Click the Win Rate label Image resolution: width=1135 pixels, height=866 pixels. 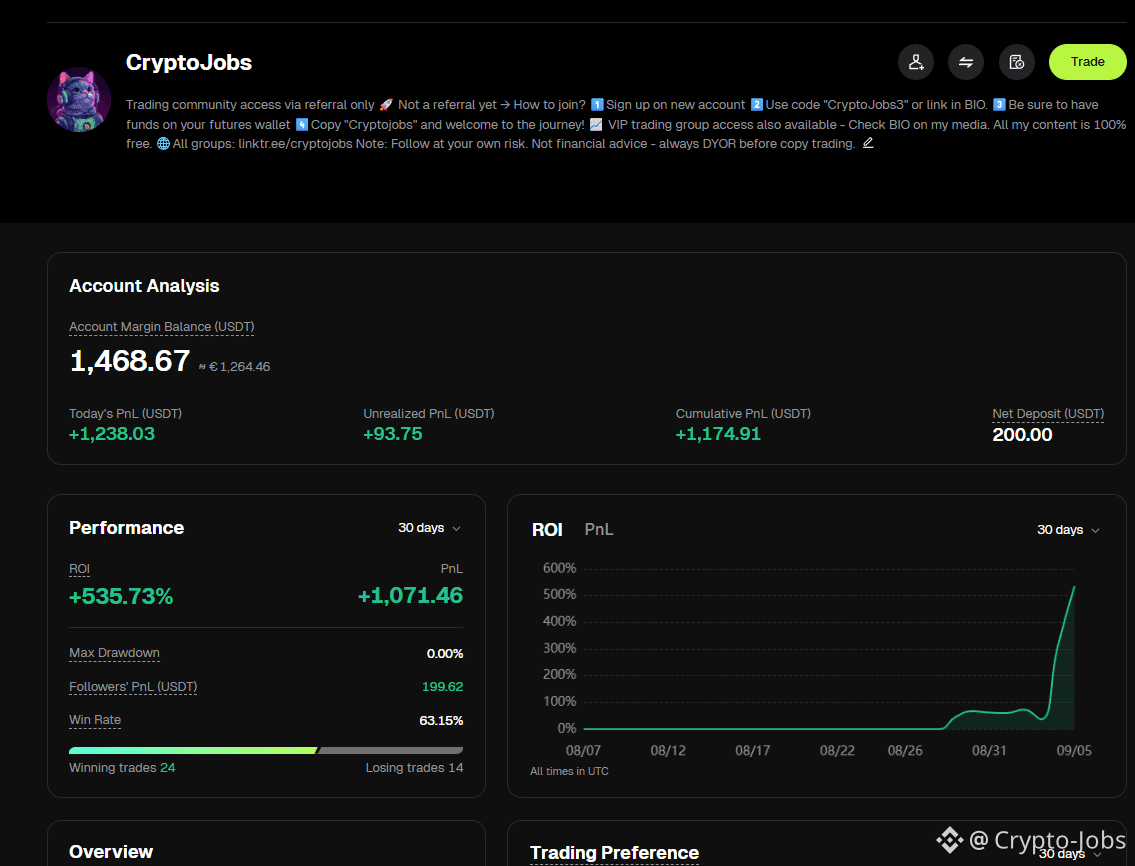[95, 720]
